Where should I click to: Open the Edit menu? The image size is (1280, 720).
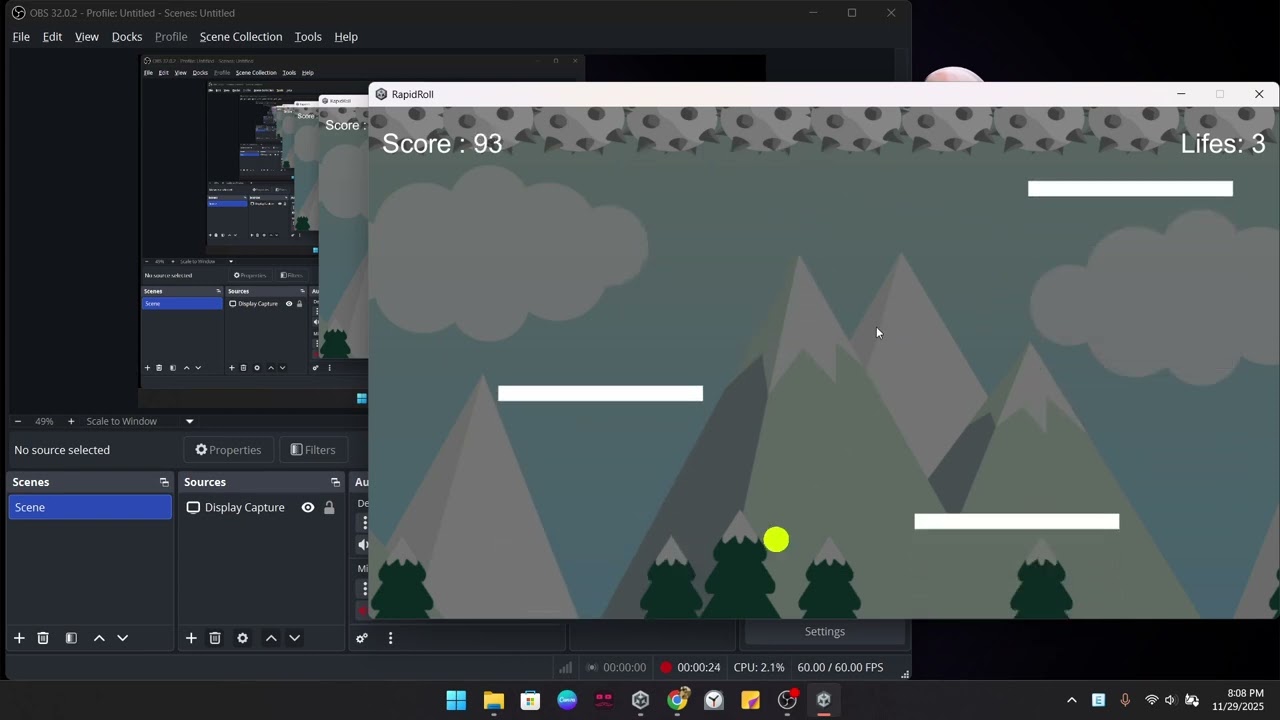(x=52, y=37)
